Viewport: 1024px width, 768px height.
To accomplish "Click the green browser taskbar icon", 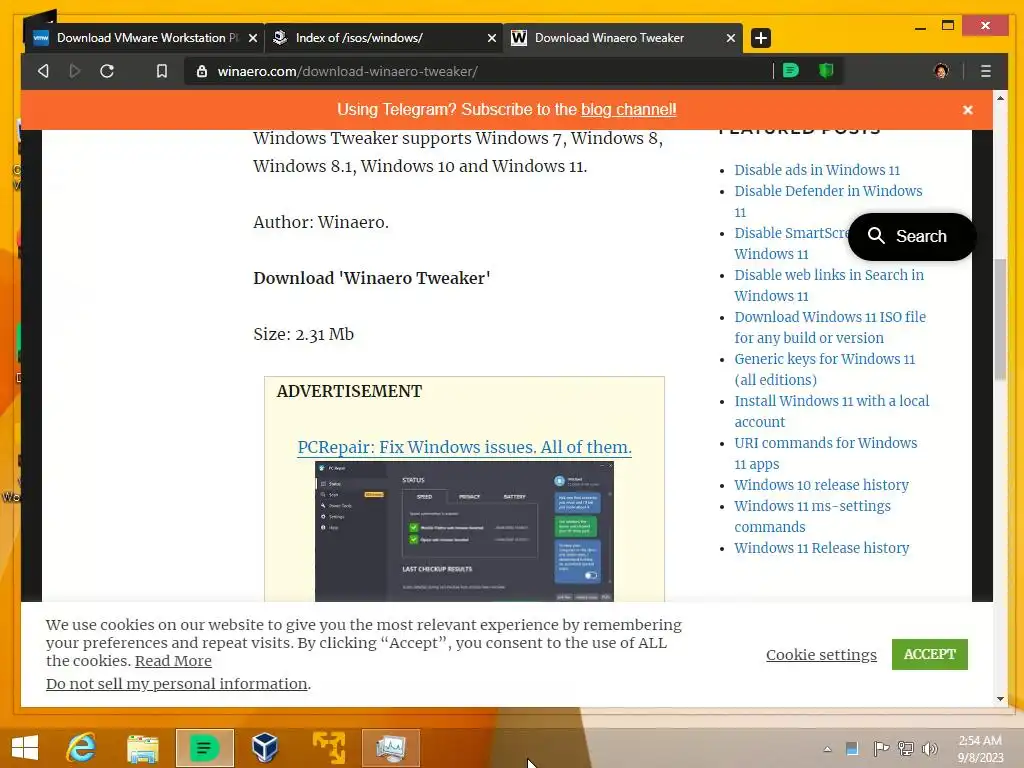I will [204, 748].
